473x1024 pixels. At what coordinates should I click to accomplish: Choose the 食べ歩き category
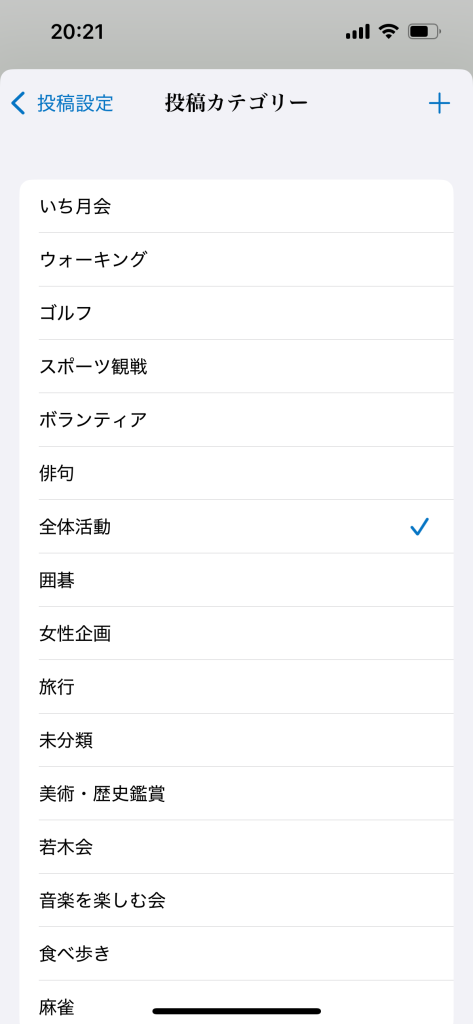pos(236,954)
